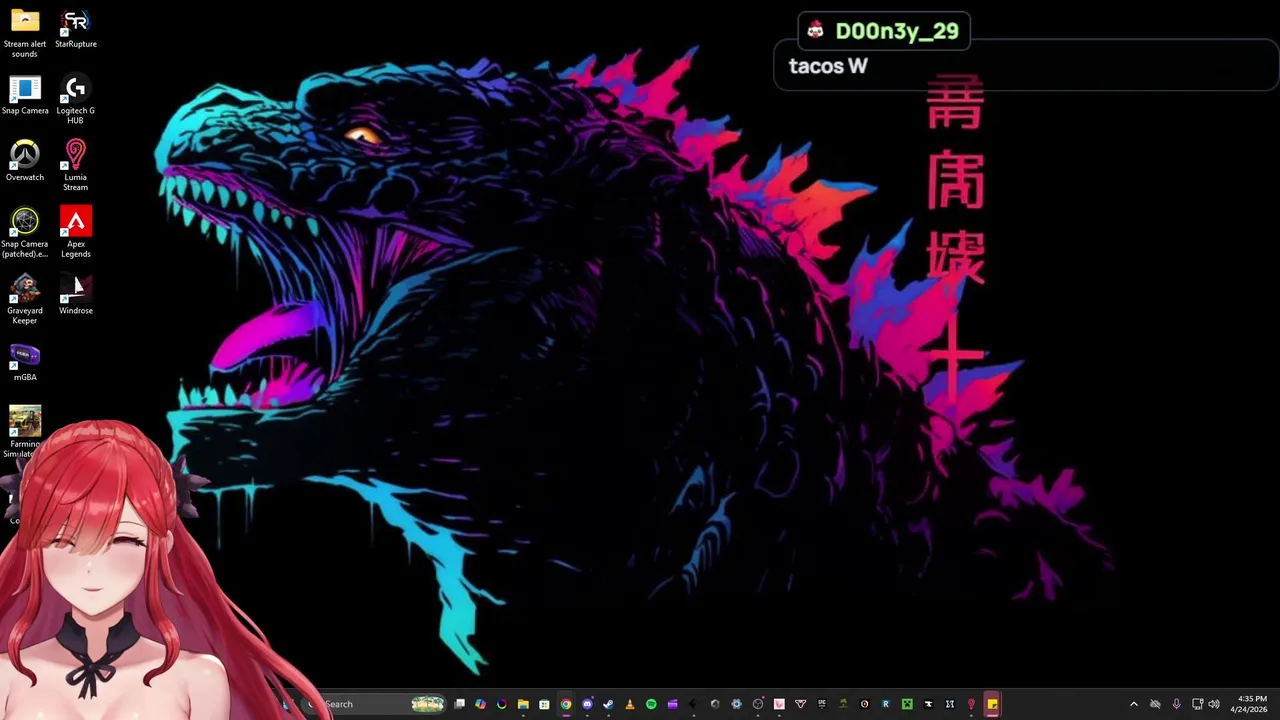The width and height of the screenshot is (1280, 720).
Task: Open the network status tray icon
Action: click(1197, 704)
